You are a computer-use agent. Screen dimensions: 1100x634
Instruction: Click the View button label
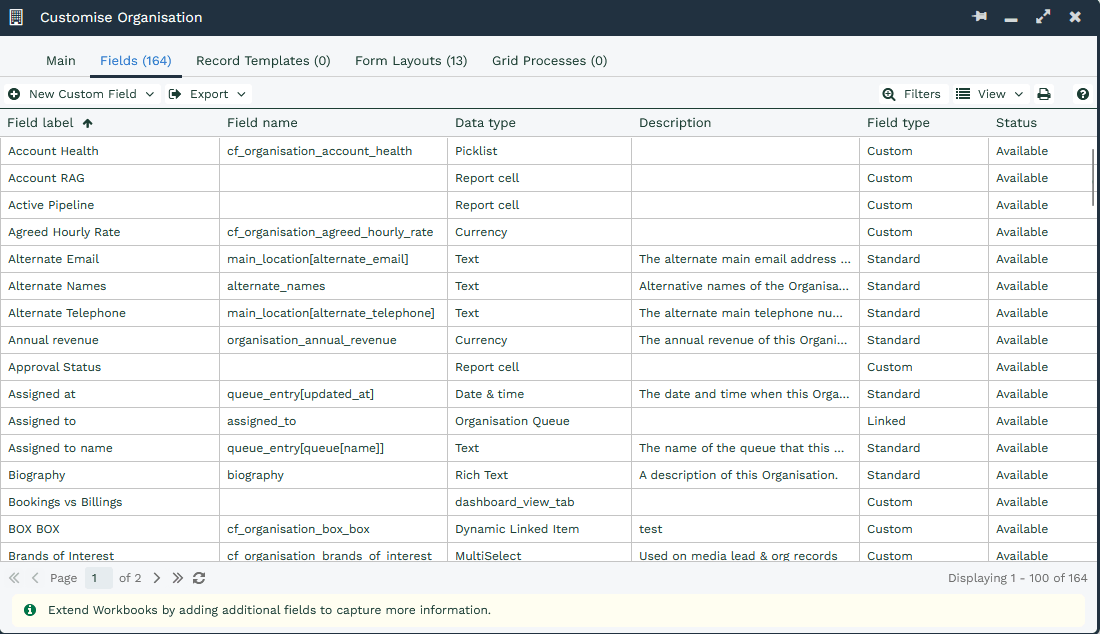(991, 94)
